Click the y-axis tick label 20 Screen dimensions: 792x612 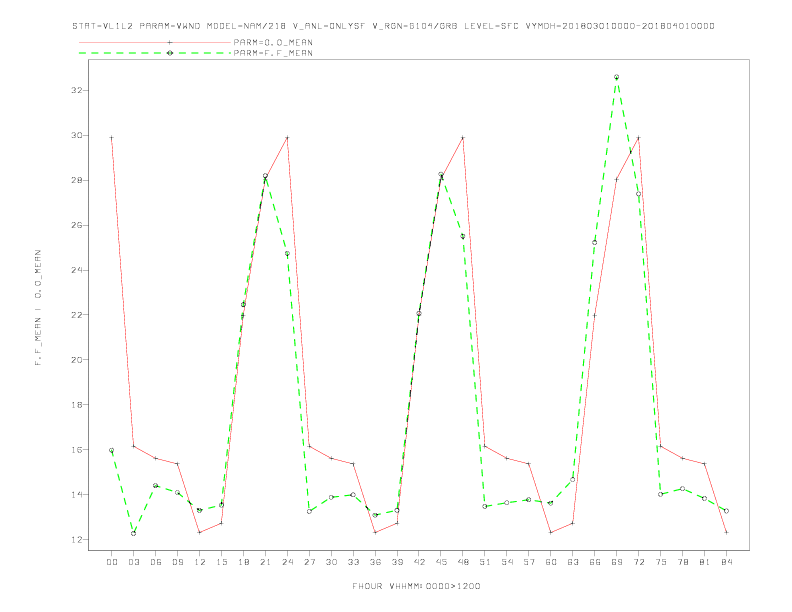coord(77,360)
